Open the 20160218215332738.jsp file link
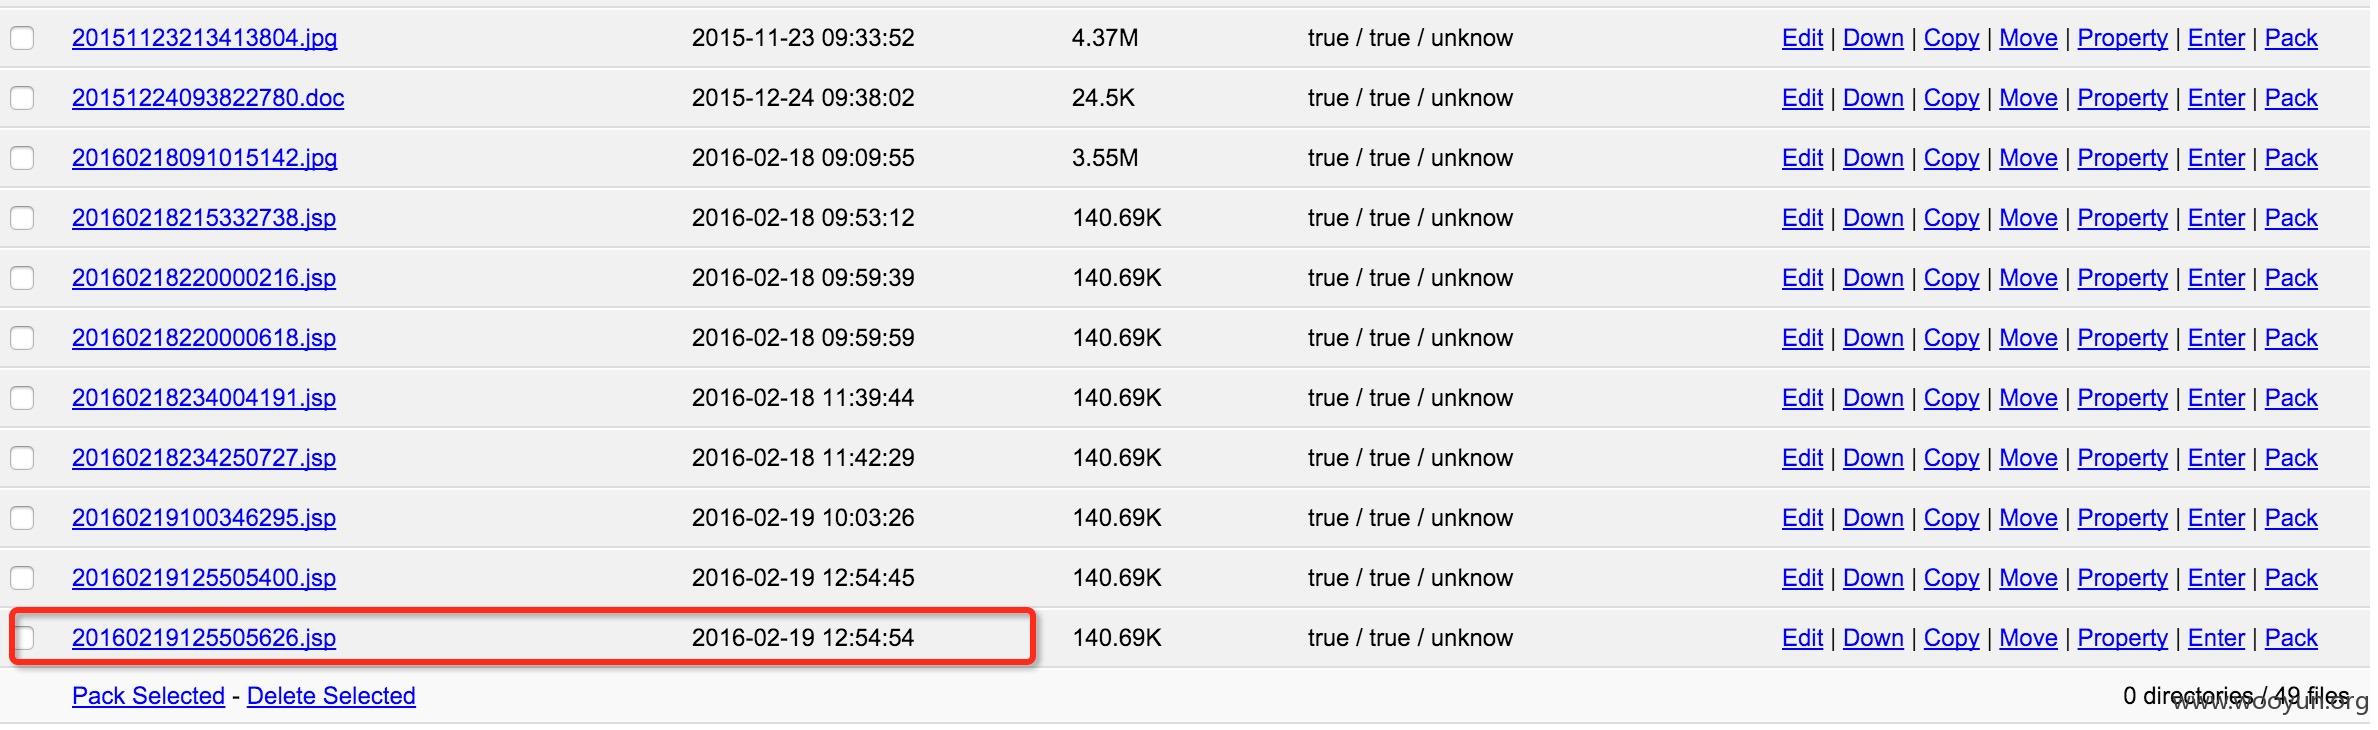Viewport: 2378px width, 730px height. [204, 218]
